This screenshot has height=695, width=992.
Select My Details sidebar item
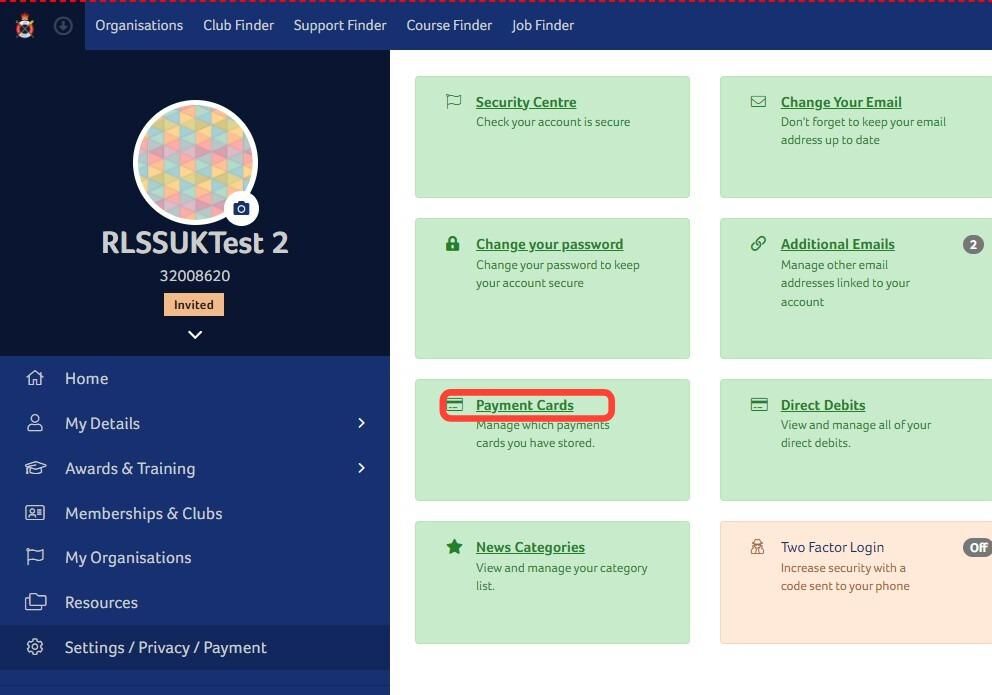tap(195, 423)
